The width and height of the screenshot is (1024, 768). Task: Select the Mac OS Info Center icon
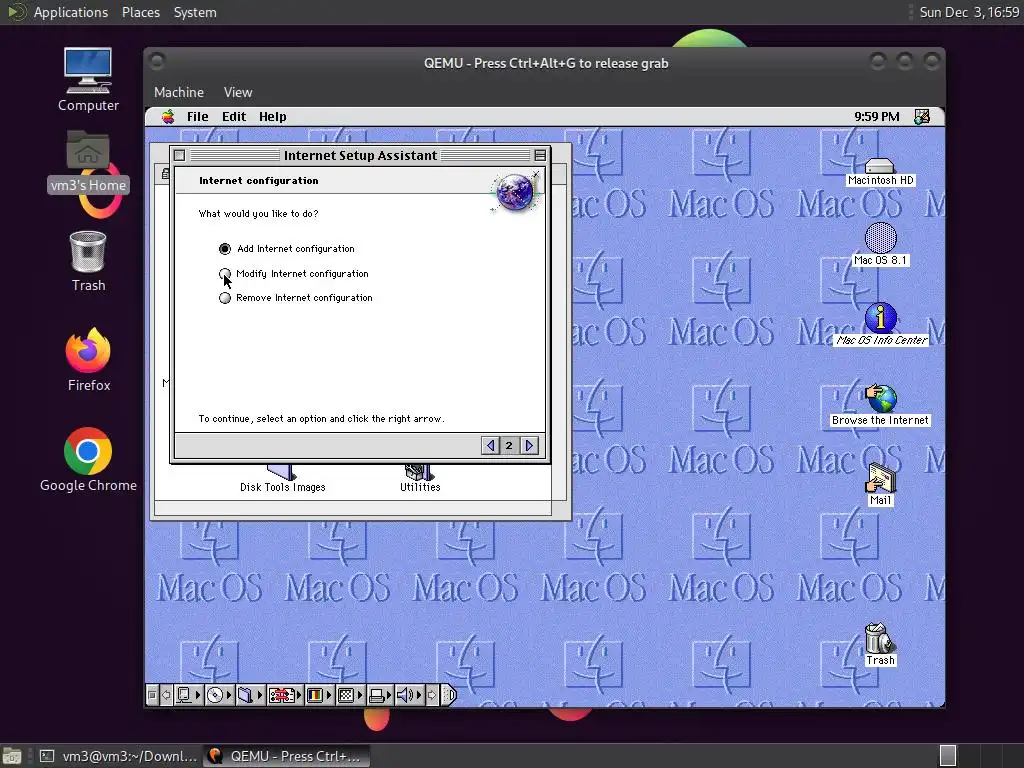tap(880, 324)
